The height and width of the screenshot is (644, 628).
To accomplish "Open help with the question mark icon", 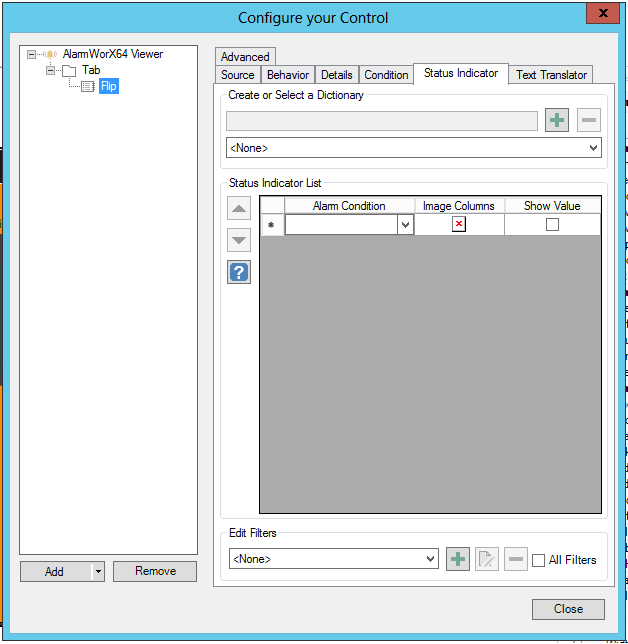I will pos(239,272).
